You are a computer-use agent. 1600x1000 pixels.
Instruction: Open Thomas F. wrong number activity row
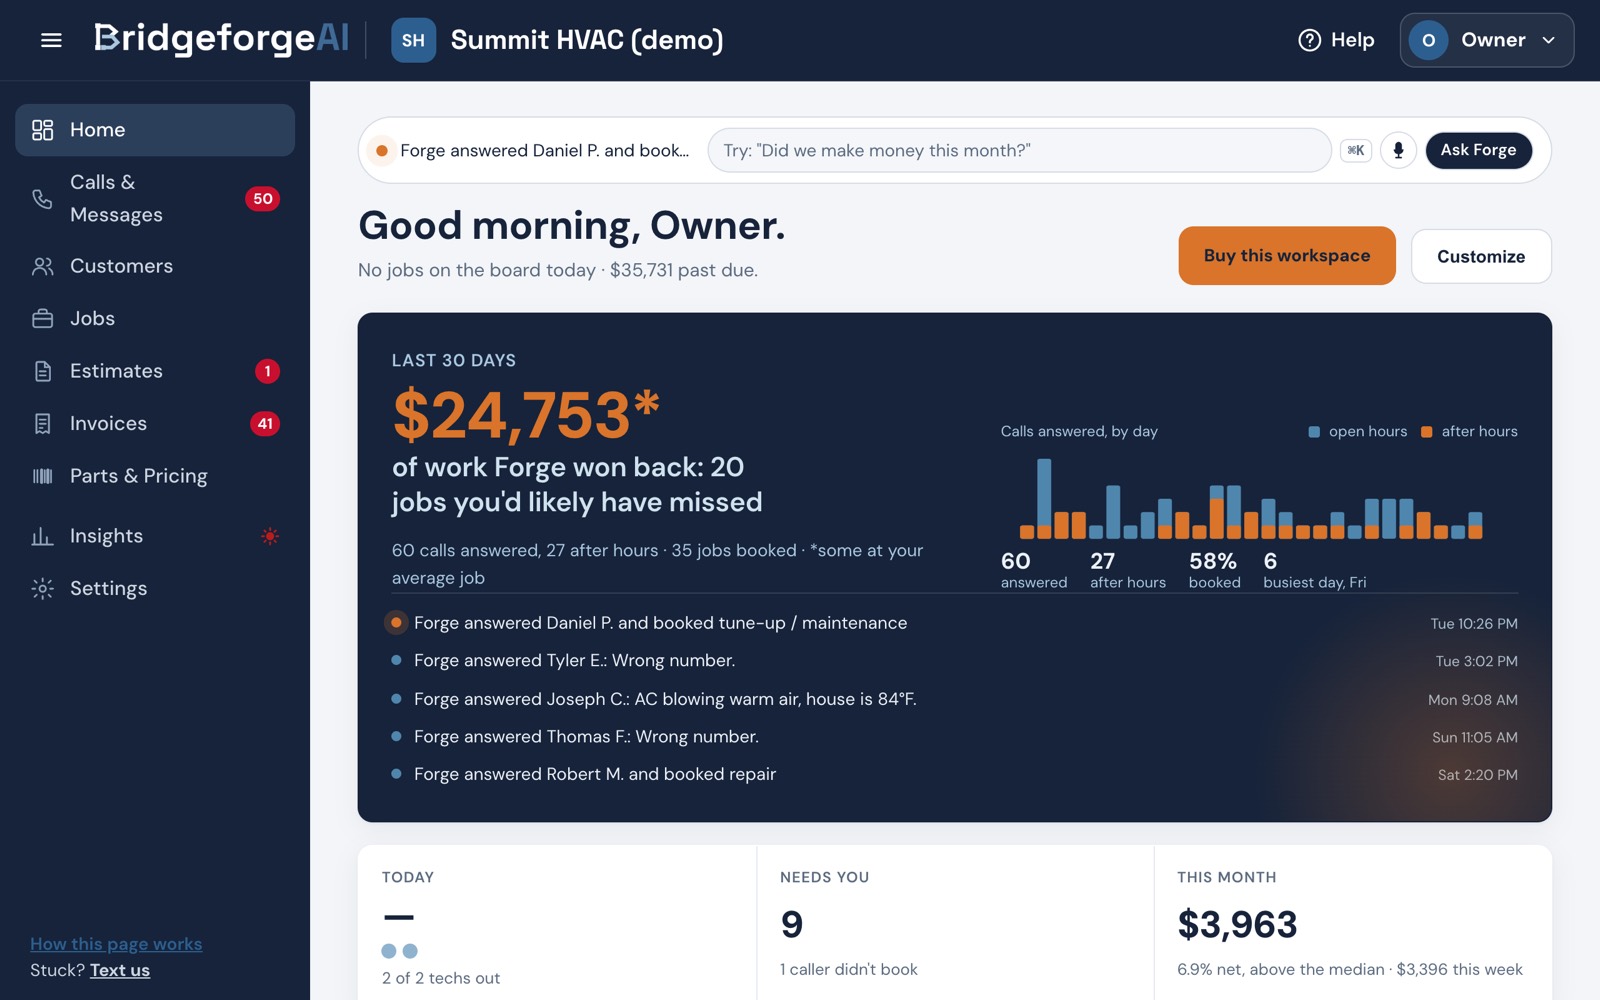[x=955, y=737]
